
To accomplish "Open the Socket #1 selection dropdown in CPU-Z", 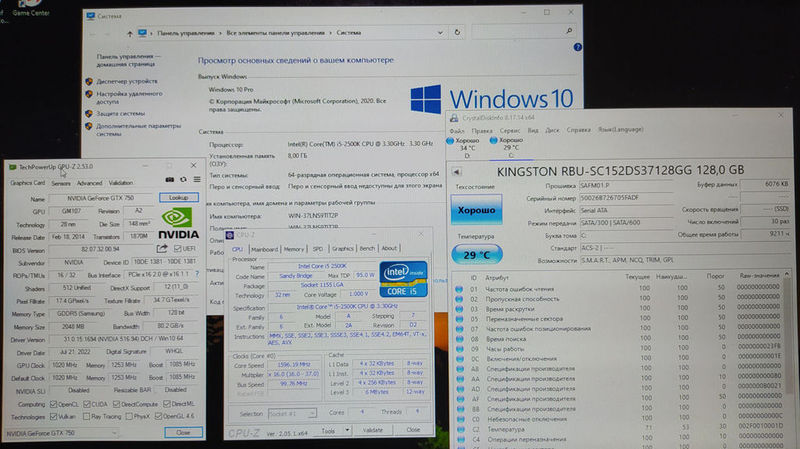I will 292,413.
